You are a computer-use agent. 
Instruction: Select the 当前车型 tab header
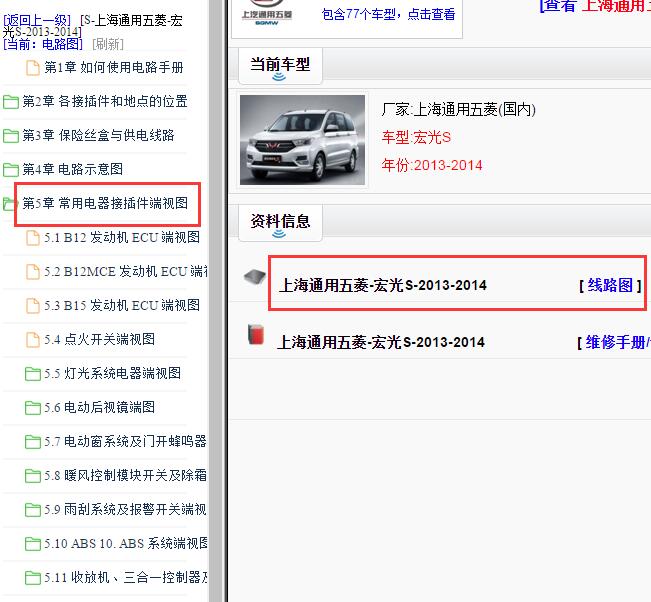(280, 66)
